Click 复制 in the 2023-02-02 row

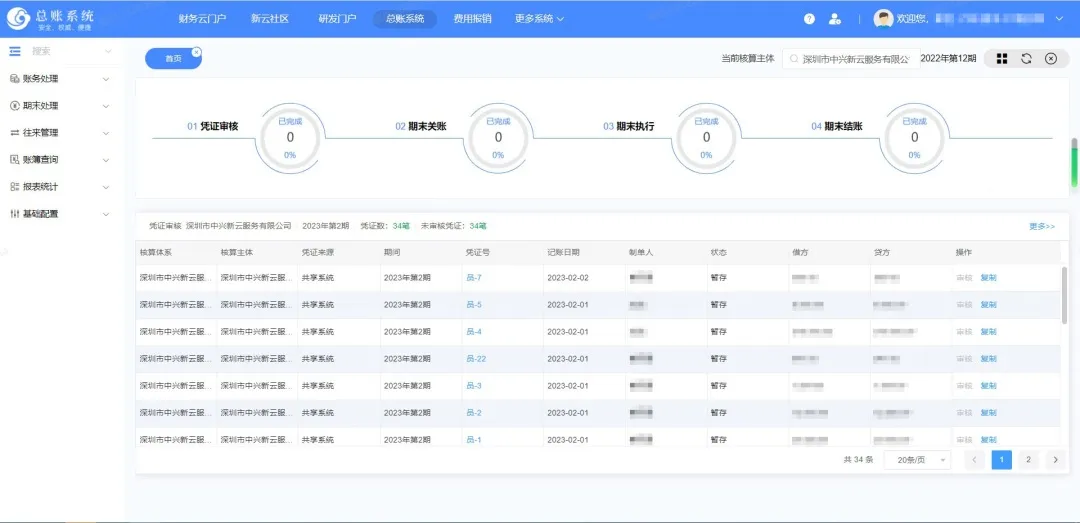point(988,278)
